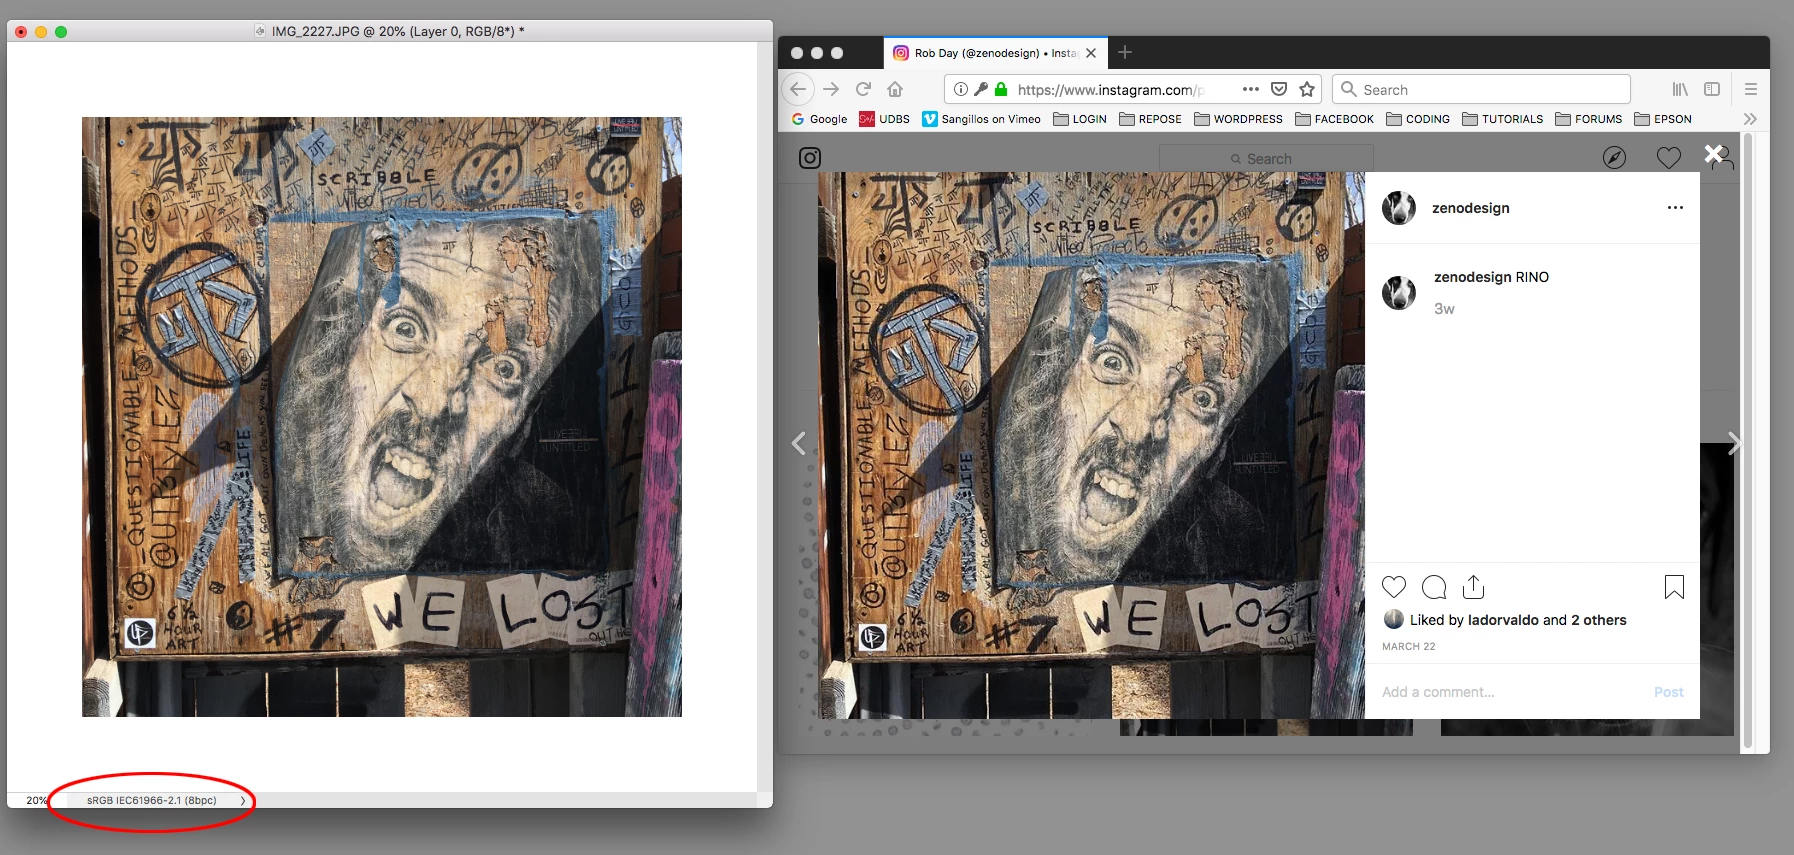
Task: Open the EPSON bookmarks folder
Action: [x=1662, y=119]
